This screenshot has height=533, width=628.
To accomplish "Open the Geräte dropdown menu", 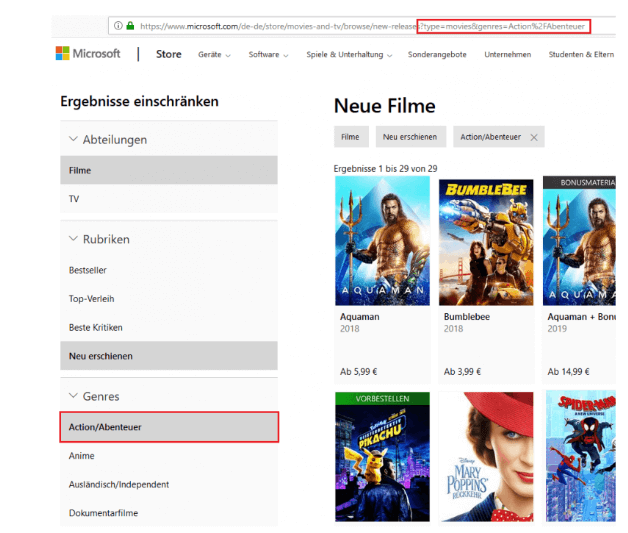I will pyautogui.click(x=214, y=54).
